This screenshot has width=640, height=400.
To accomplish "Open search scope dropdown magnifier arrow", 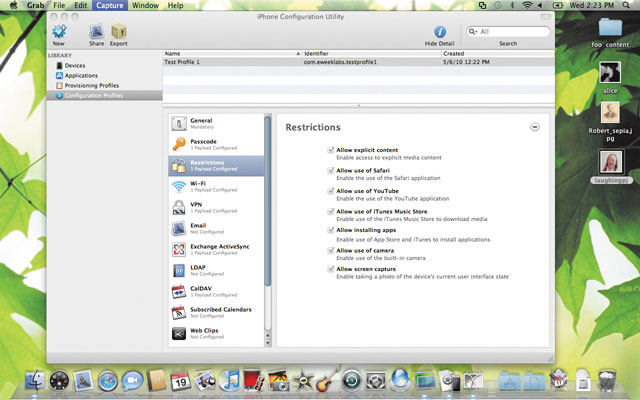I will pyautogui.click(x=473, y=31).
